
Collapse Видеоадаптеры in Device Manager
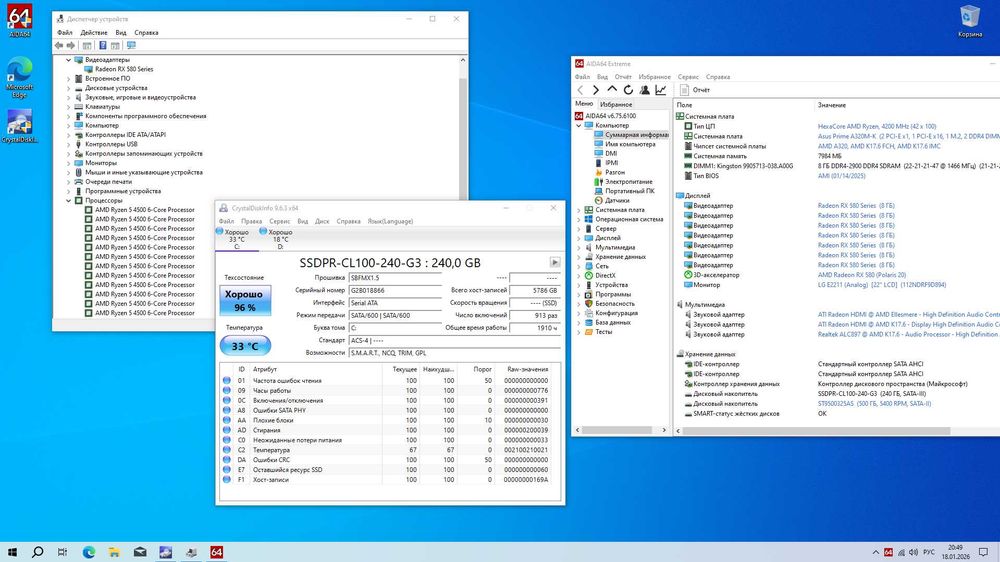click(x=68, y=60)
